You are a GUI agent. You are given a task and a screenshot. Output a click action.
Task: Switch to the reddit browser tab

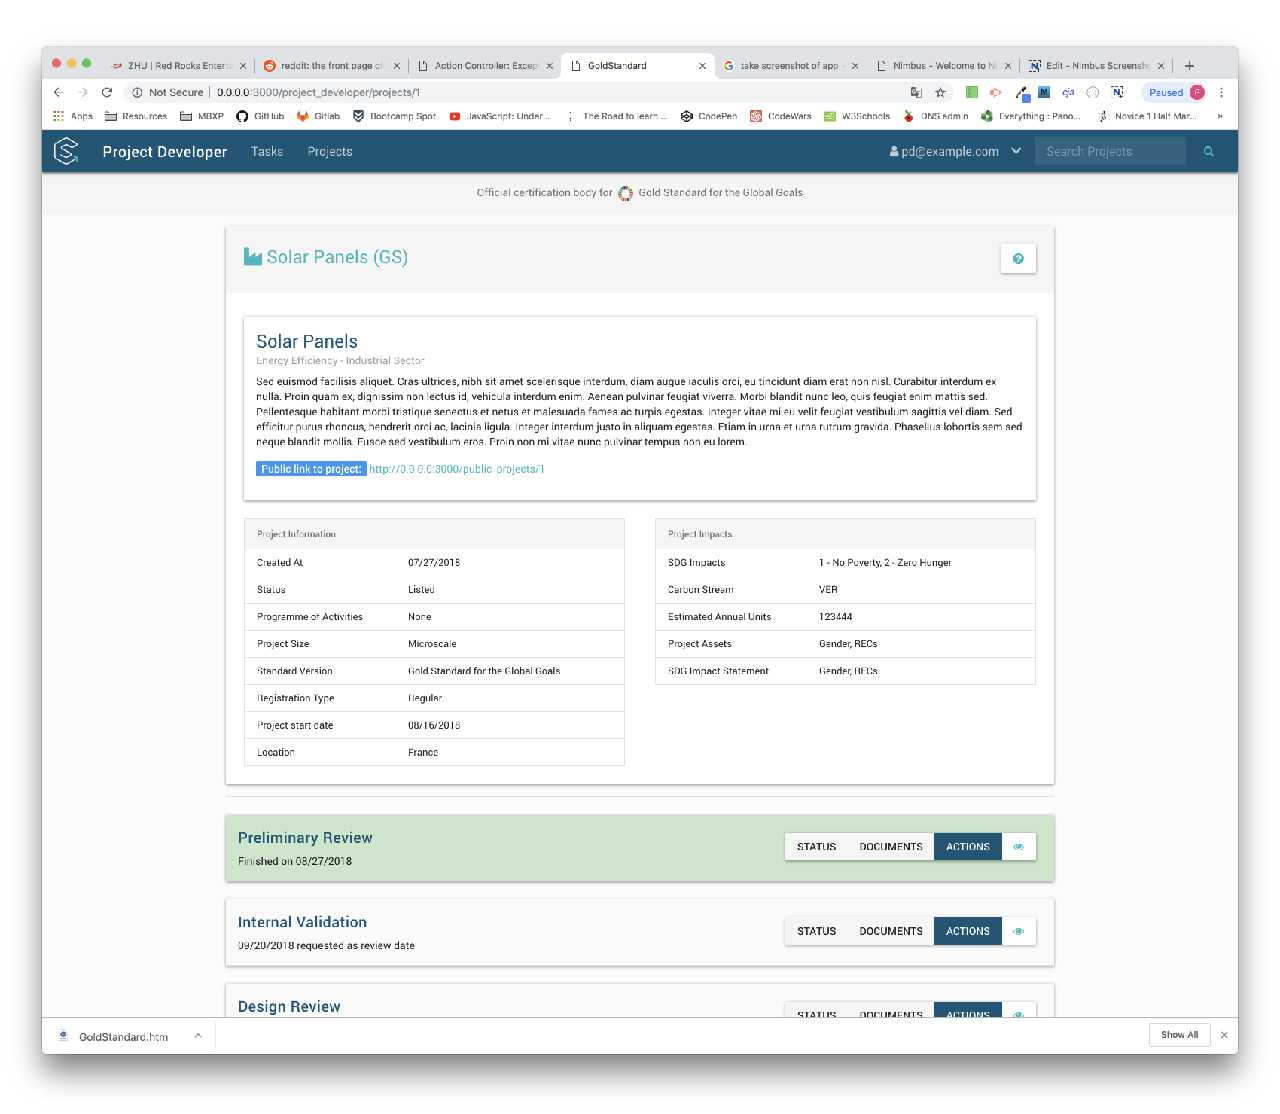(331, 66)
